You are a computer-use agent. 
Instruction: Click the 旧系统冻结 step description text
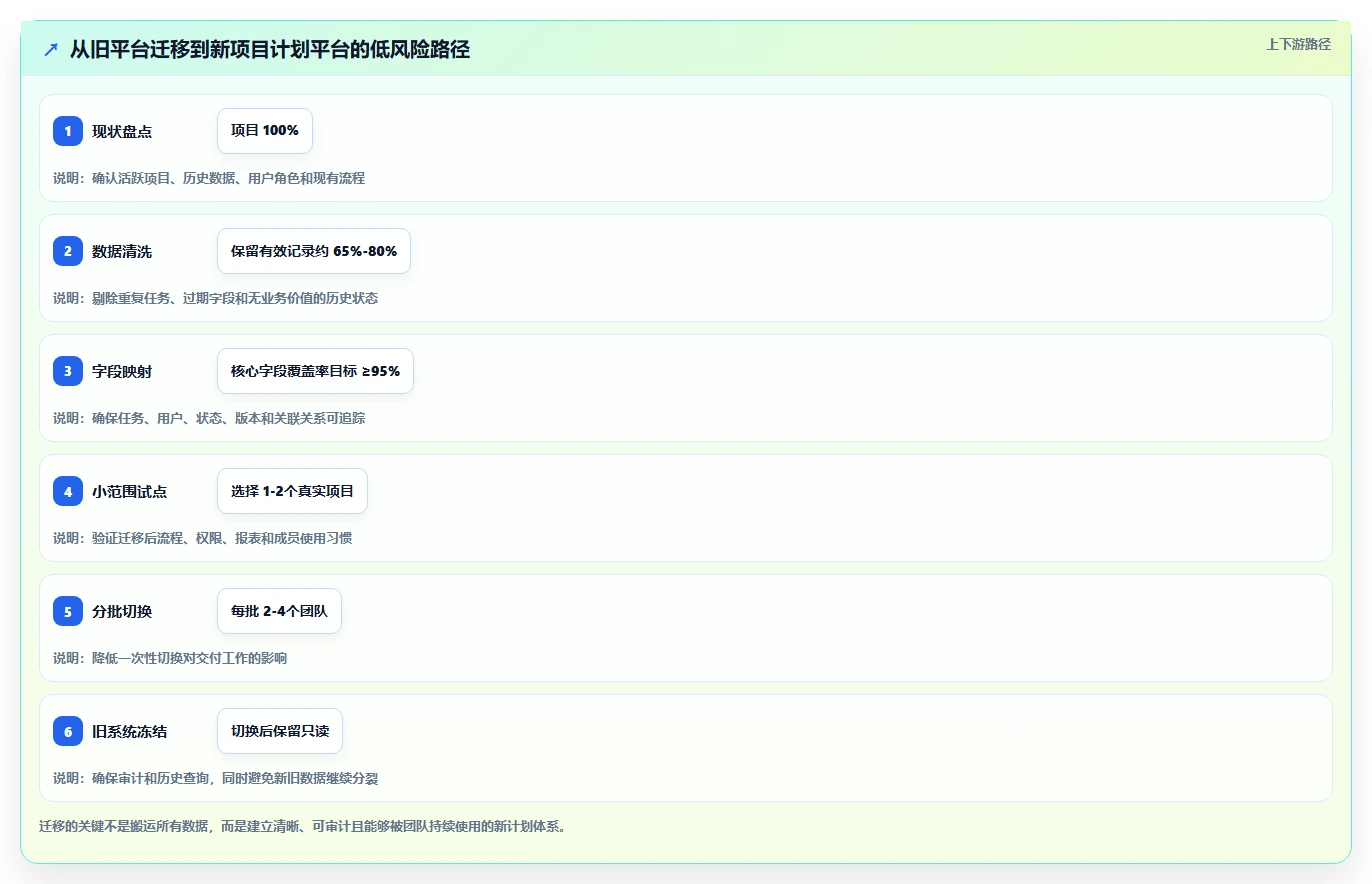point(215,778)
